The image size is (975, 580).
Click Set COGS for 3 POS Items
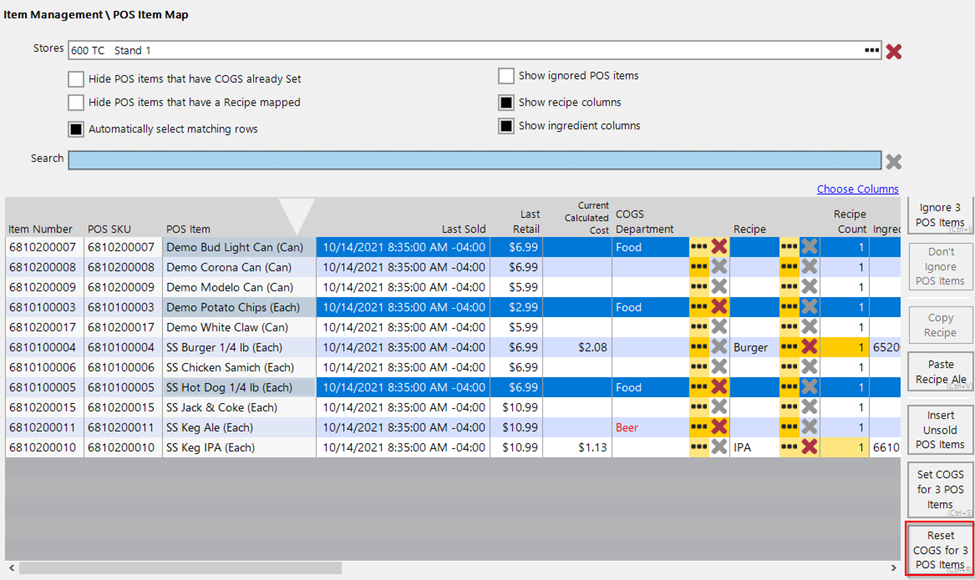tap(940, 489)
